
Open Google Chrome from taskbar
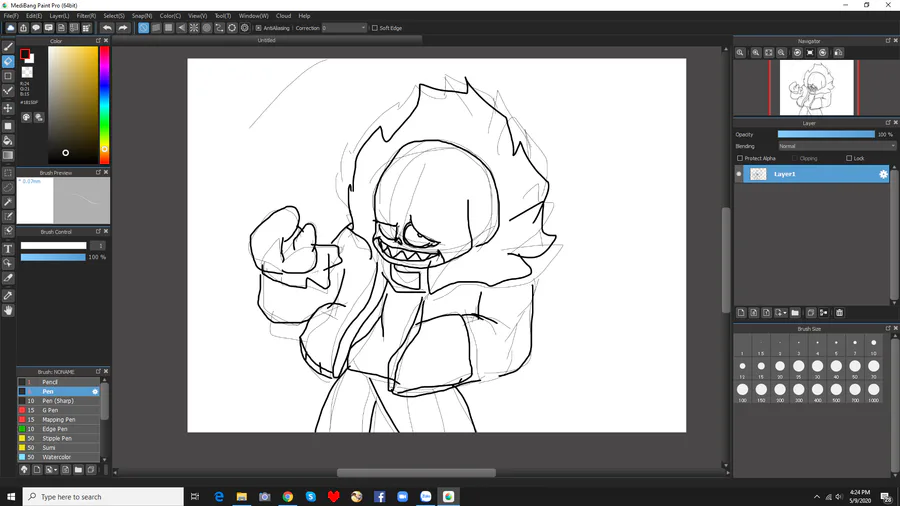[288, 497]
